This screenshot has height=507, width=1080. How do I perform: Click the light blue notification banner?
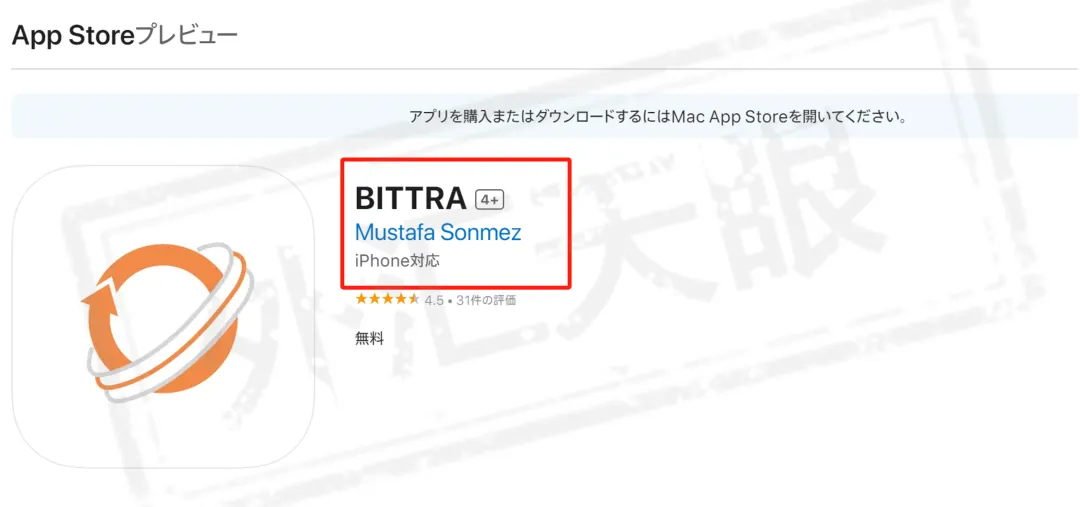click(x=544, y=116)
